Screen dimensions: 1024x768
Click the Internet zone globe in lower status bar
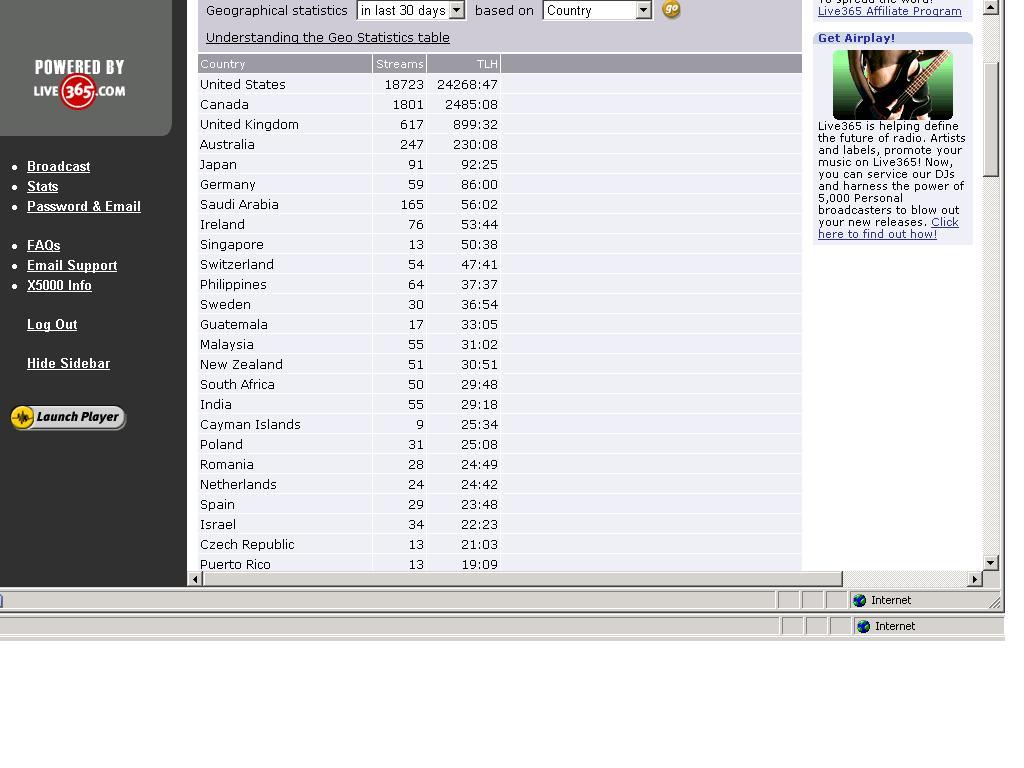(x=863, y=626)
